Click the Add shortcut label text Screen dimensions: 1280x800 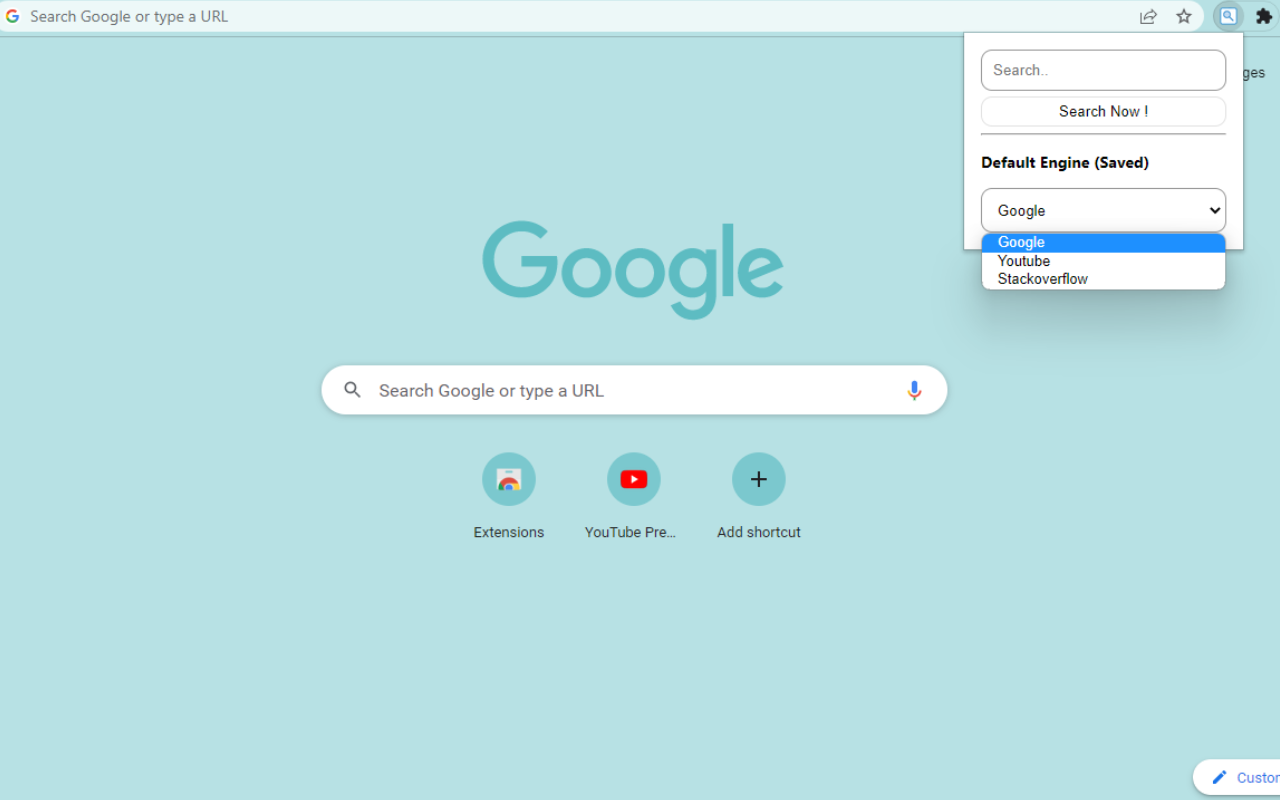click(759, 532)
